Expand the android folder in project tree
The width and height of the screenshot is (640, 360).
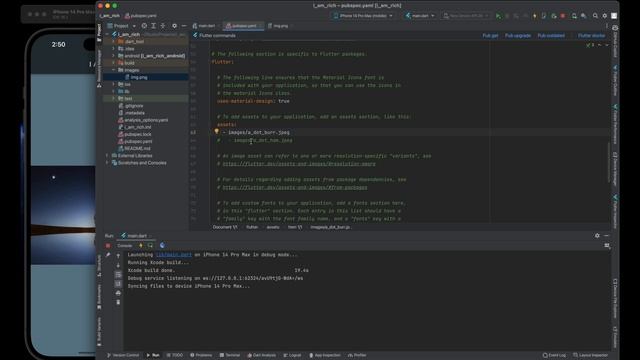coord(113,56)
